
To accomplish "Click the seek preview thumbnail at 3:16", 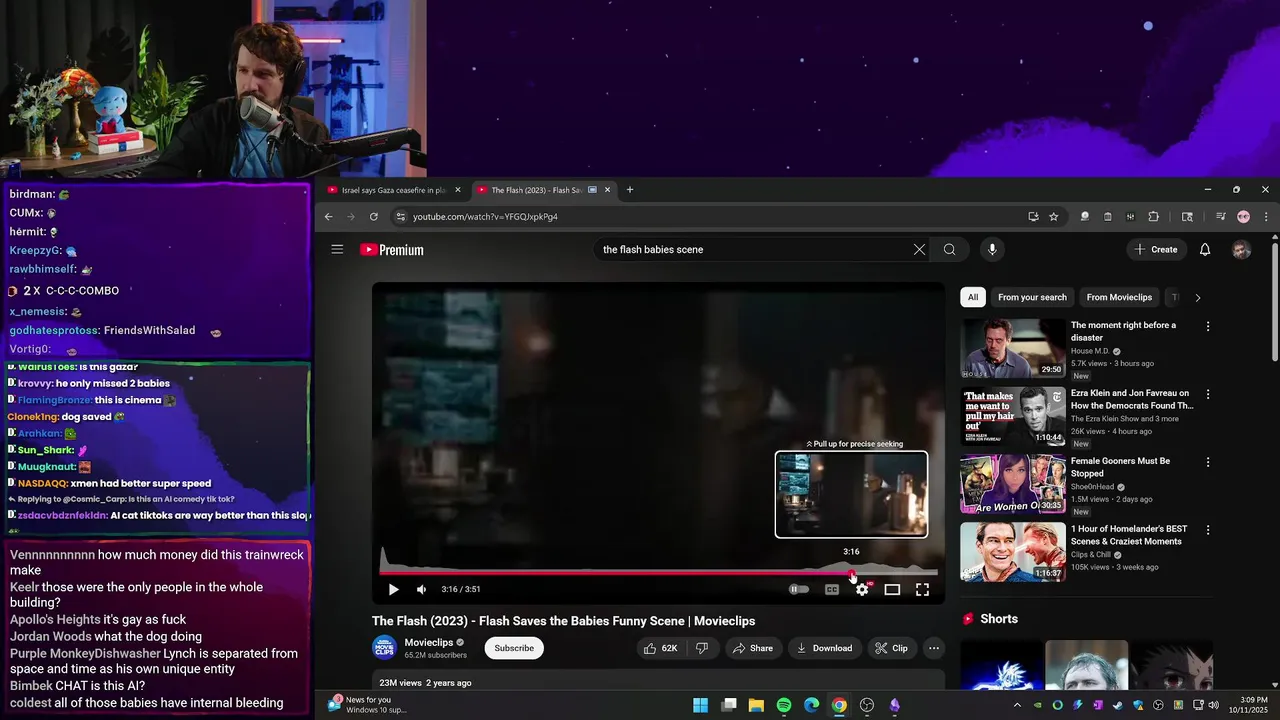I will [x=851, y=494].
